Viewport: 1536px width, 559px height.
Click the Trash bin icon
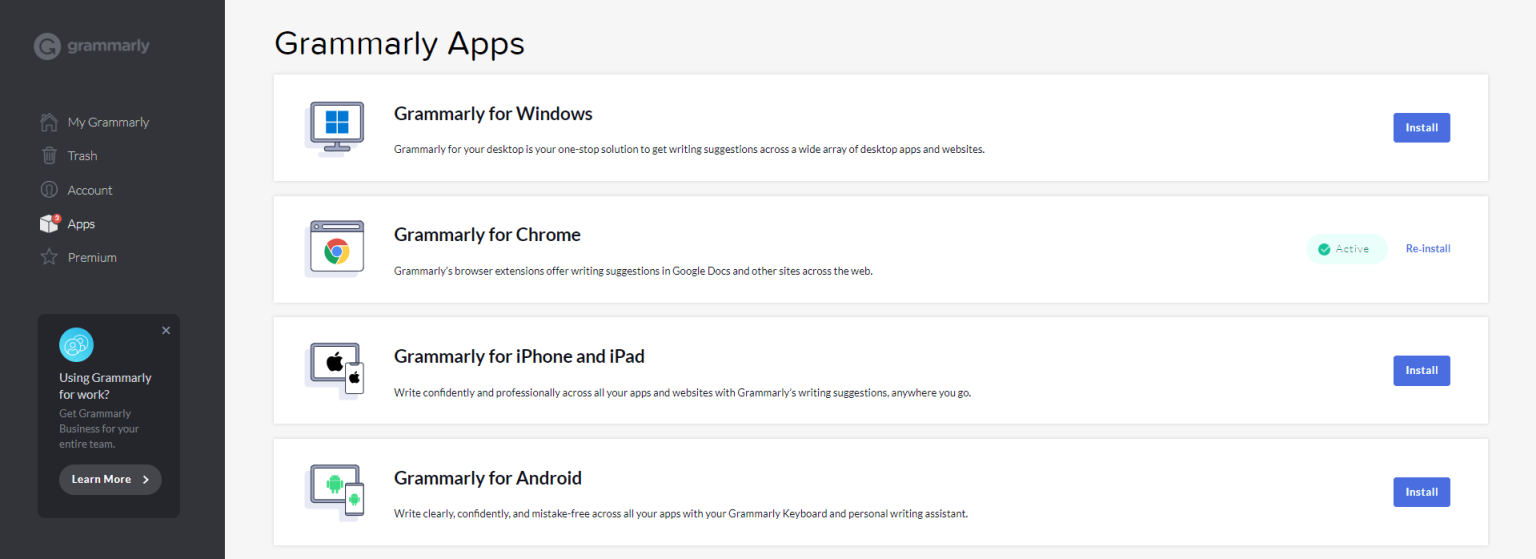[49, 155]
